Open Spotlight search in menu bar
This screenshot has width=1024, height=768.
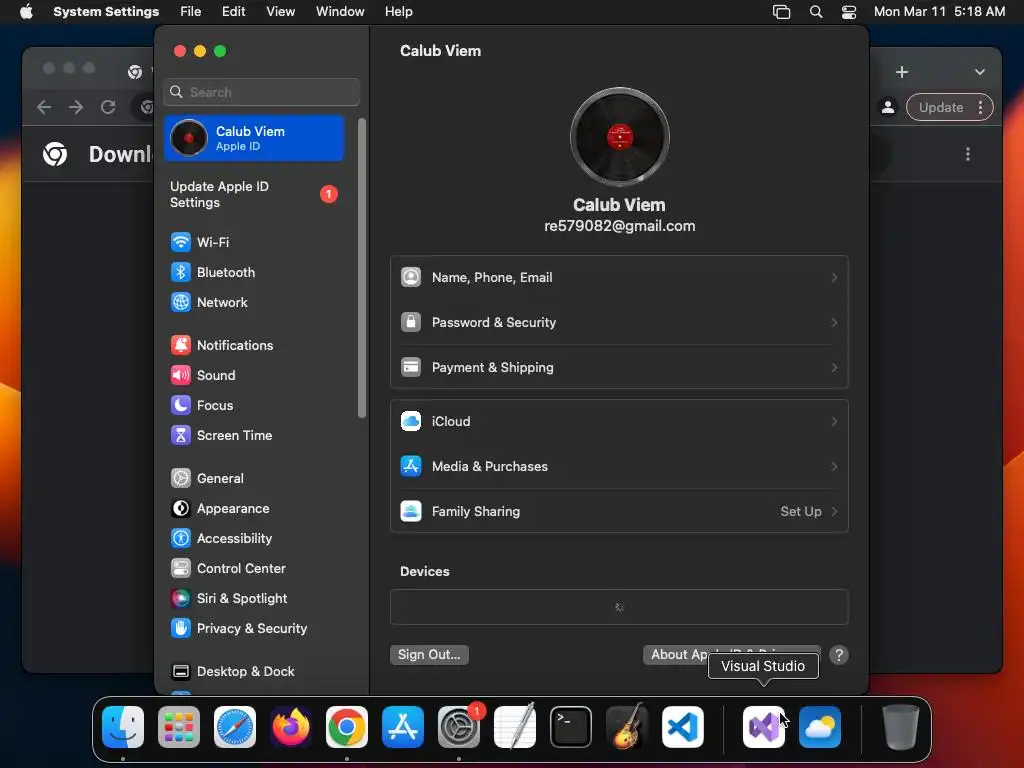pos(816,12)
